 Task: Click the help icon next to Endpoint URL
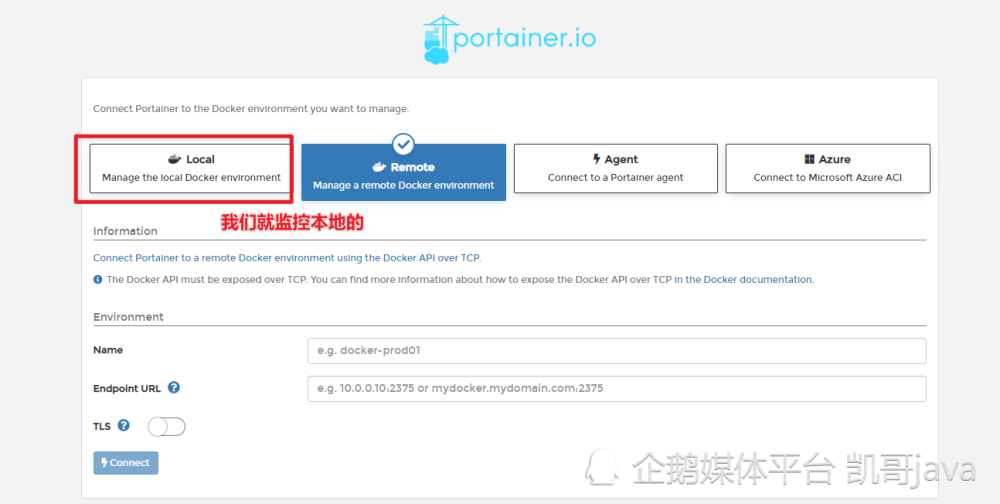tap(174, 387)
